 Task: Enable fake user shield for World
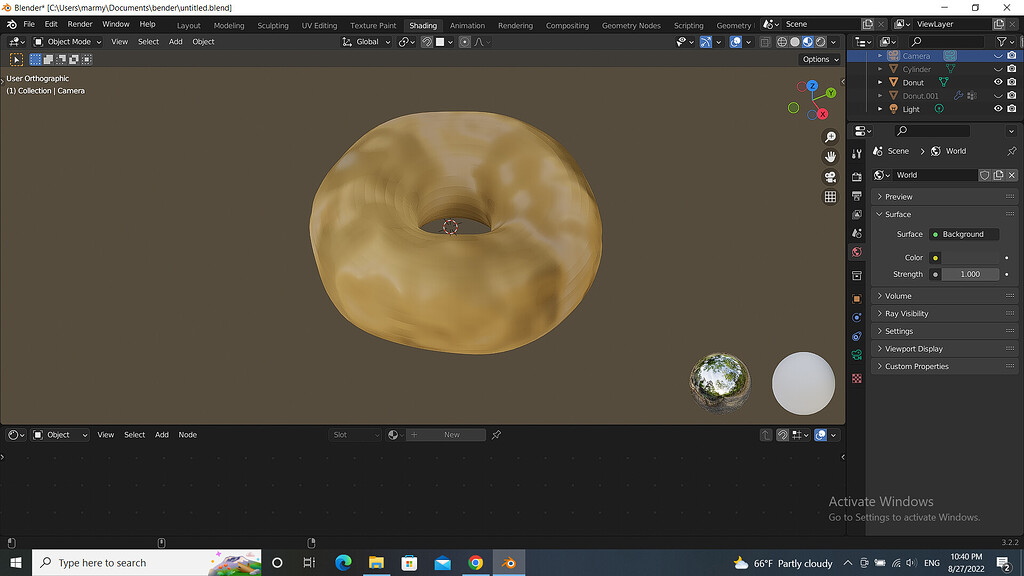[x=984, y=175]
